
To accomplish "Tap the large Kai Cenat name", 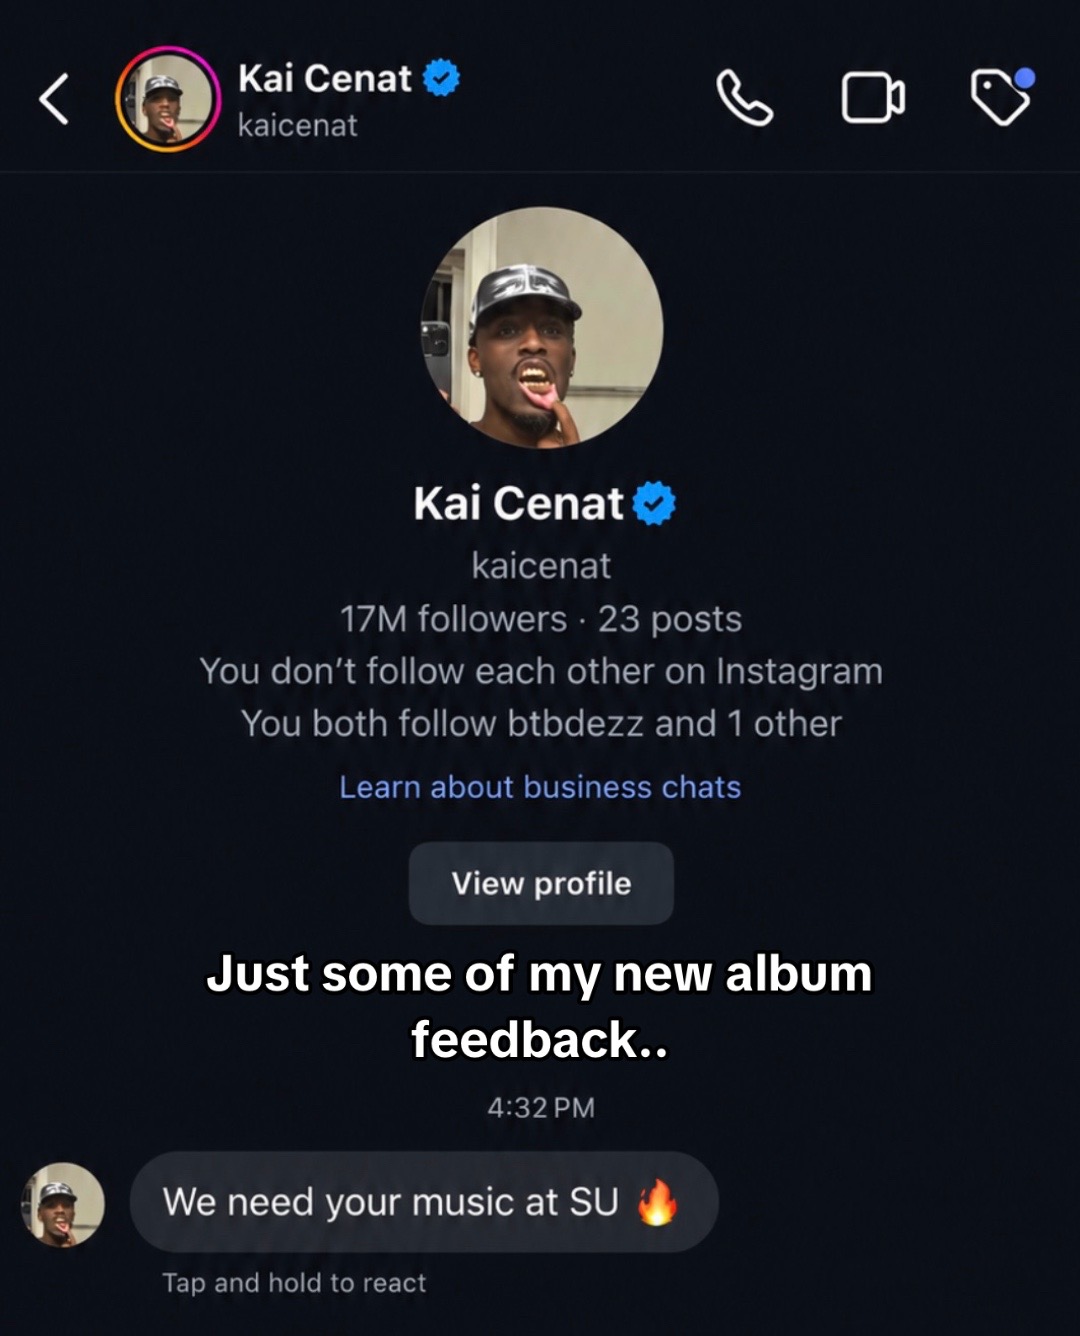I will (519, 503).
